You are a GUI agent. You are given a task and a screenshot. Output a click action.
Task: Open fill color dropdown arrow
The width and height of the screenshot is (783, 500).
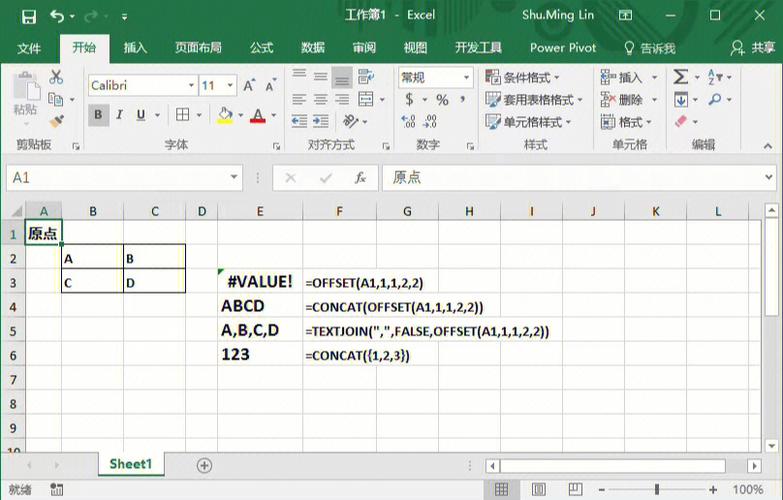[x=241, y=115]
